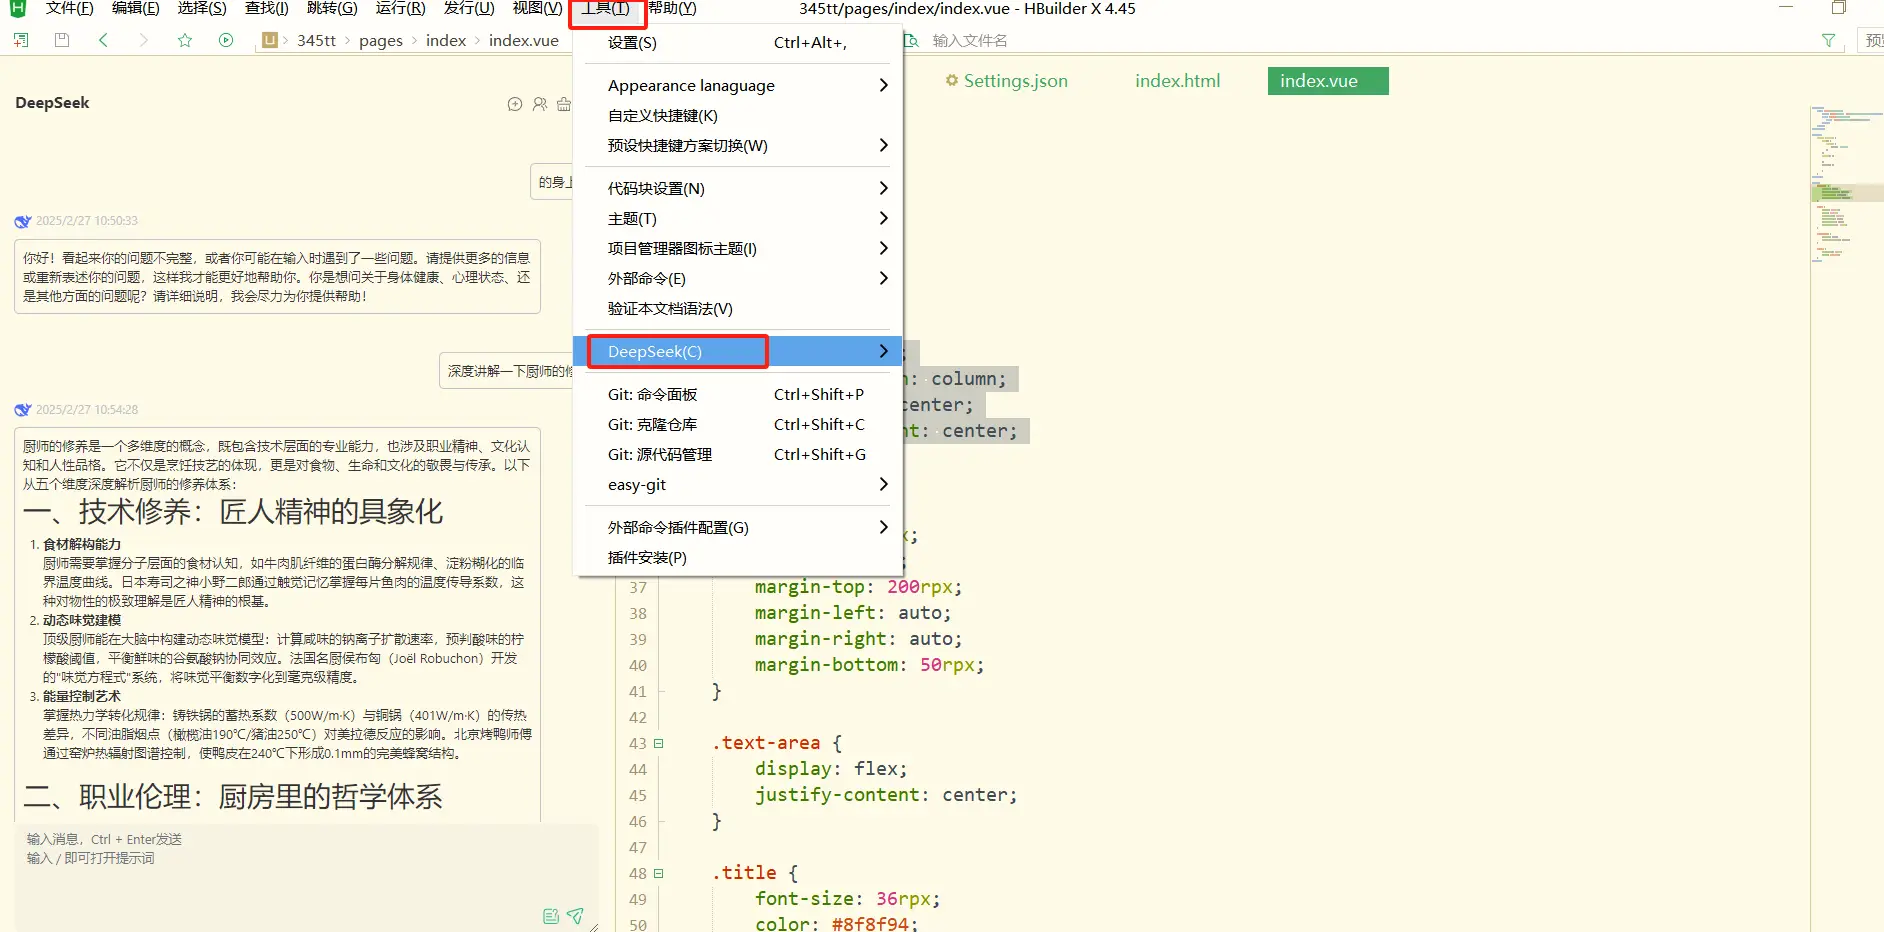Click the file search magnifier icon
This screenshot has height=932, width=1884.
pos(911,40)
